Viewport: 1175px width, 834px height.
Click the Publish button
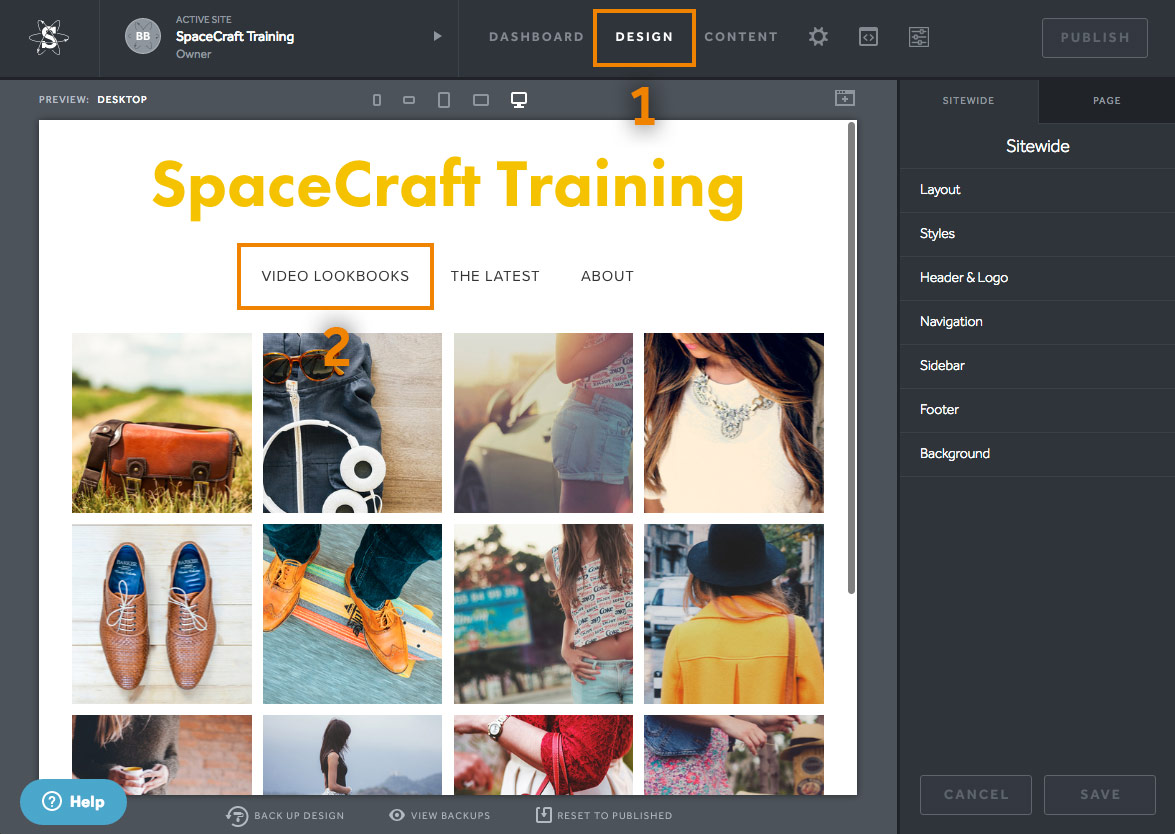[1094, 37]
